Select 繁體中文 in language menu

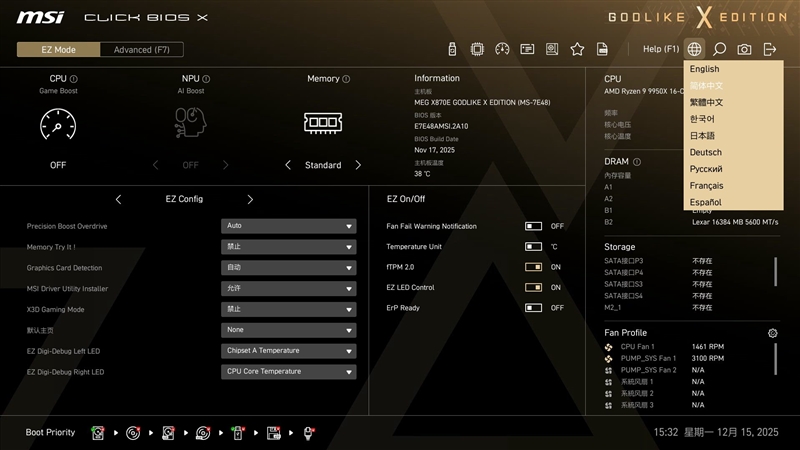point(733,102)
